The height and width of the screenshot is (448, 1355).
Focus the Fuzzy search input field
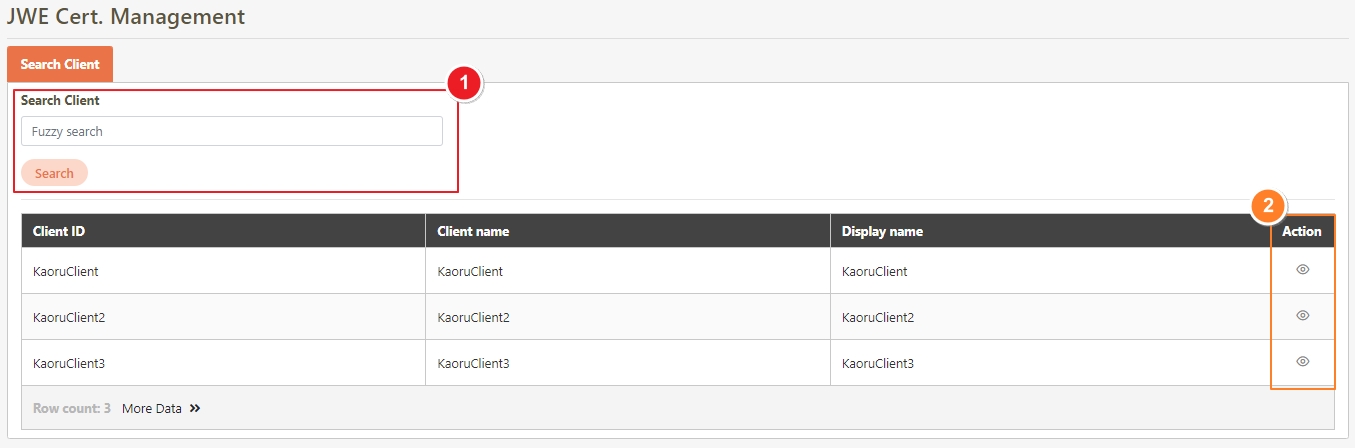231,131
